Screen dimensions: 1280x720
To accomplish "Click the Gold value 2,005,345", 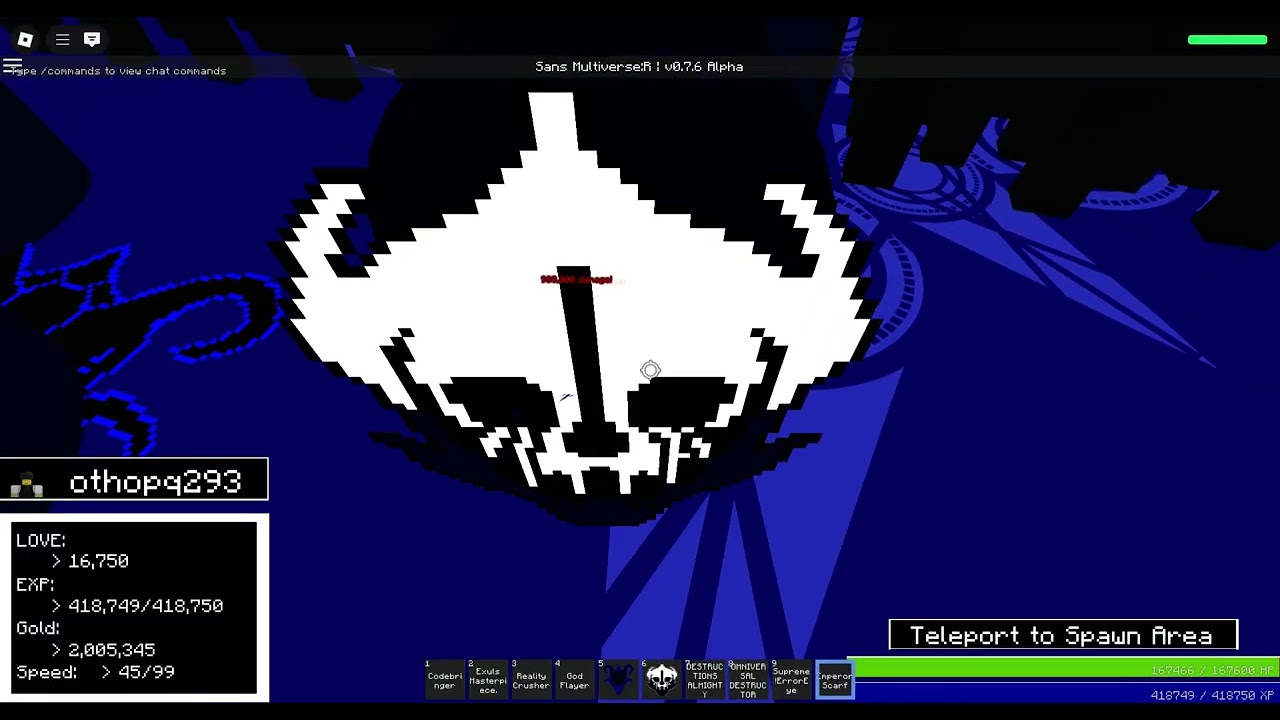I will (111, 650).
